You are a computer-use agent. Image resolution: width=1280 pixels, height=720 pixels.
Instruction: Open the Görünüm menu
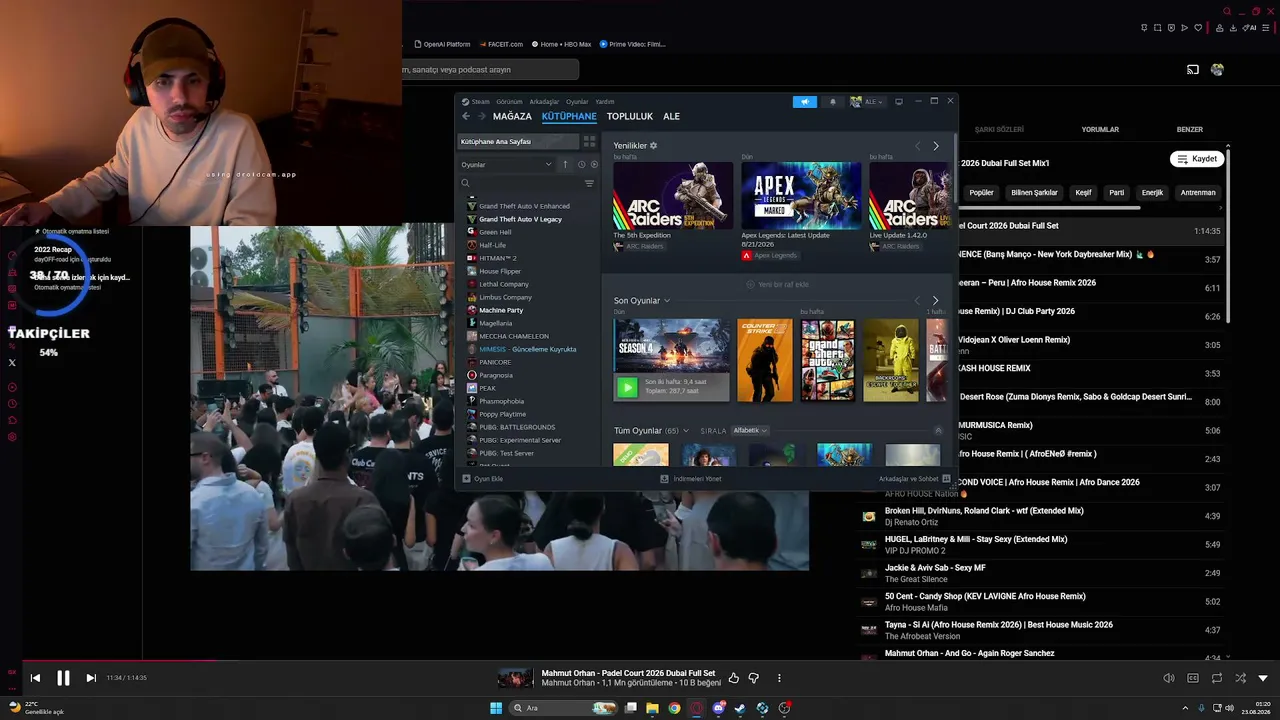pyautogui.click(x=510, y=102)
